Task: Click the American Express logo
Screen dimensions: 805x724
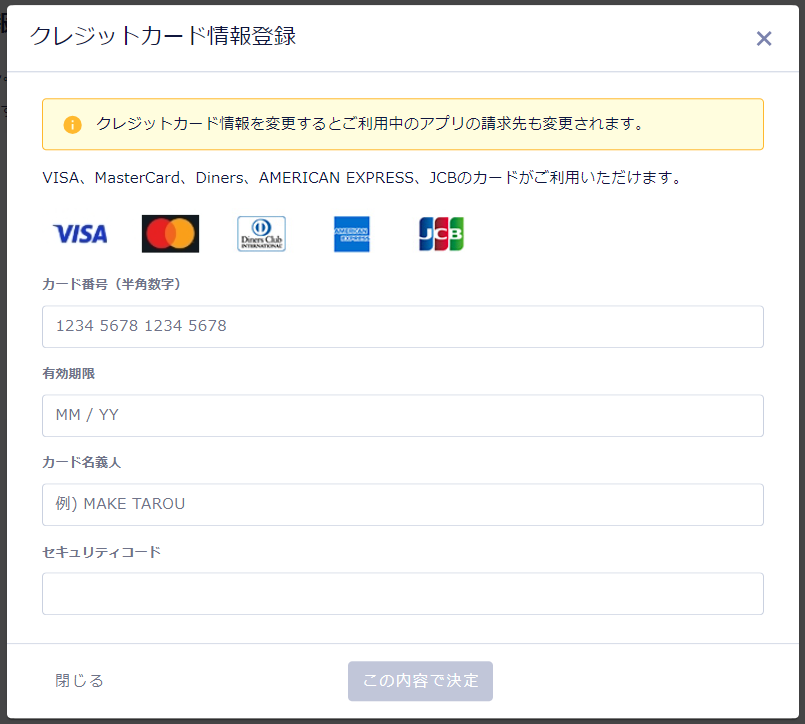Action: pos(352,234)
